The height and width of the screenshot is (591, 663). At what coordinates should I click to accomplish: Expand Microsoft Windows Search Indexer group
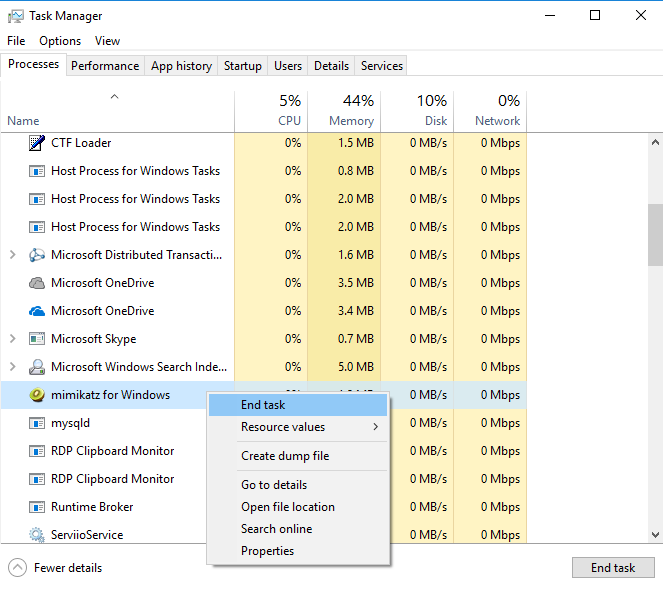click(x=13, y=367)
